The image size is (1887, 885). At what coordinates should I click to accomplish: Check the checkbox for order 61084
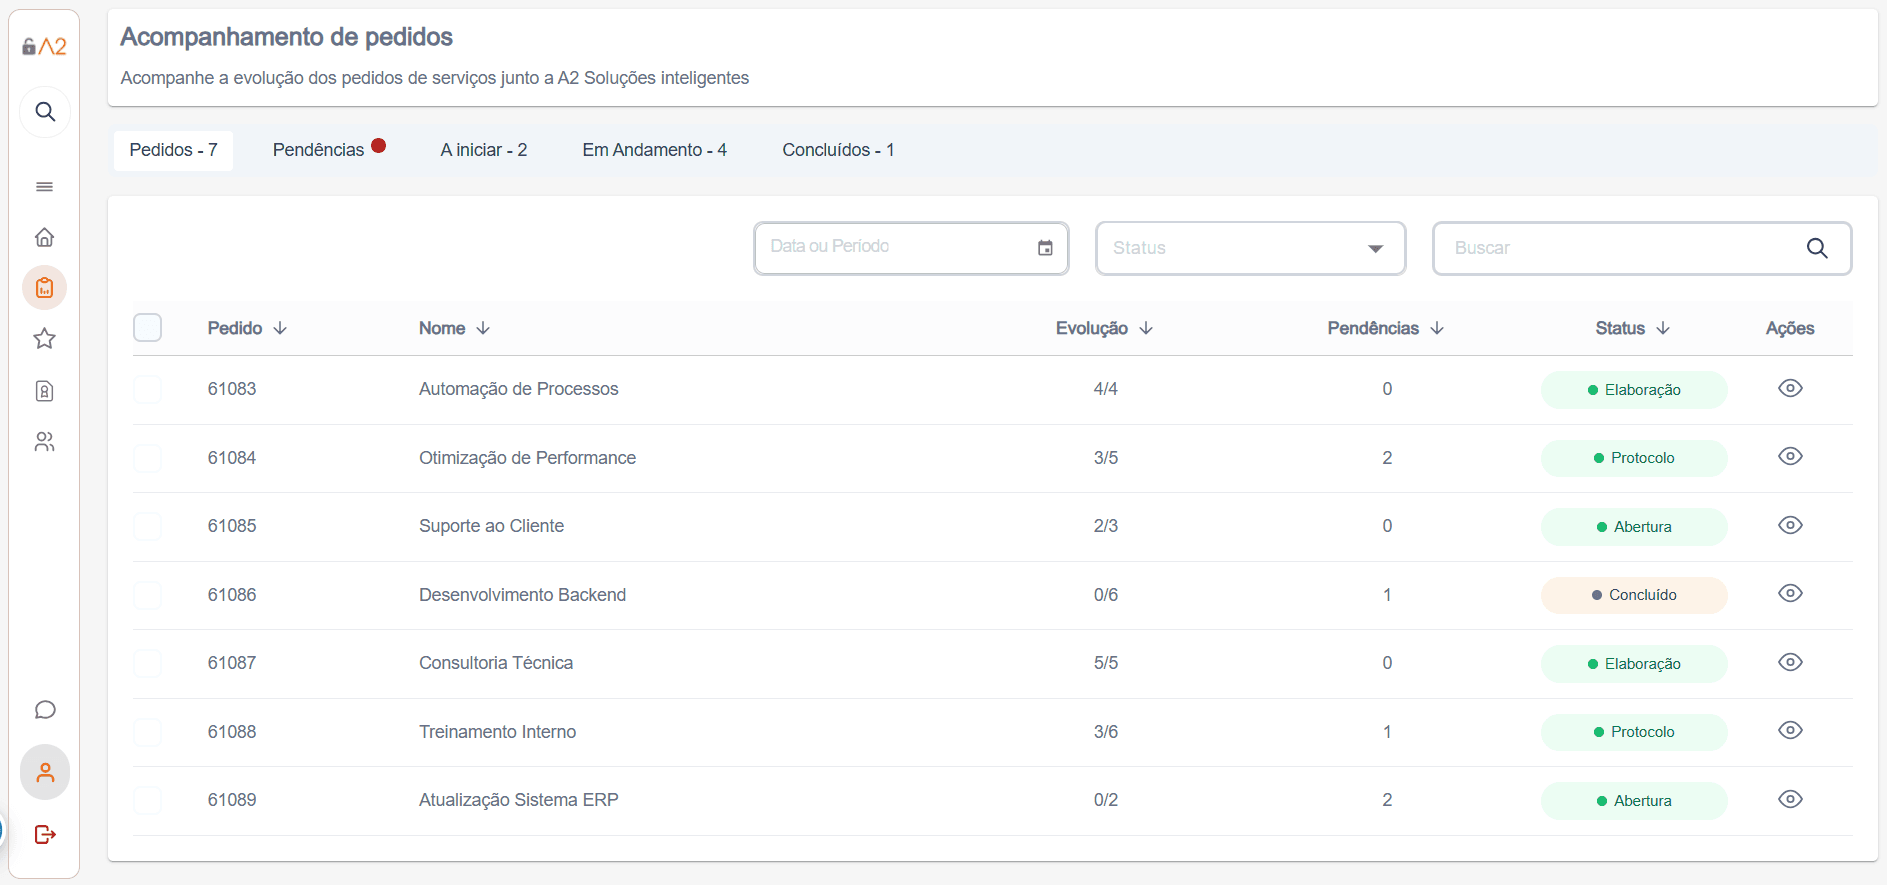pos(148,458)
